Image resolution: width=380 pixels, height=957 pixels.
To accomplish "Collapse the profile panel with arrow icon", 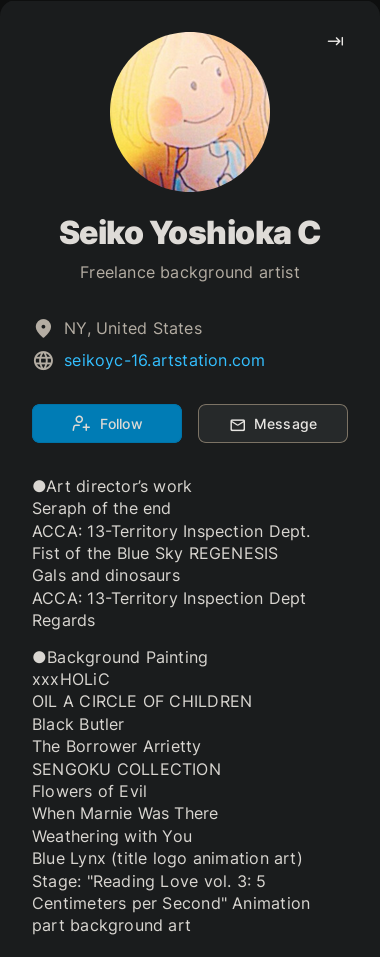I will click(x=335, y=41).
